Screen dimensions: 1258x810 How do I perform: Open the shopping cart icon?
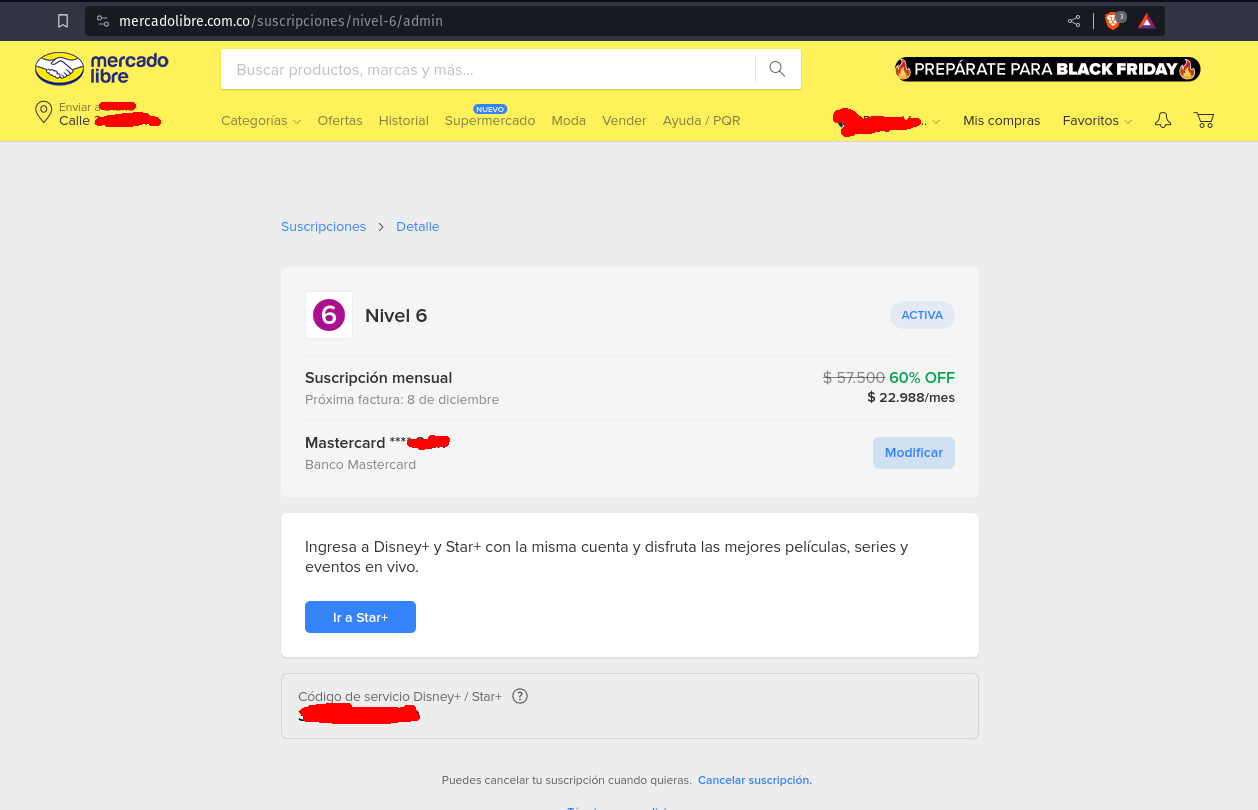pos(1204,120)
